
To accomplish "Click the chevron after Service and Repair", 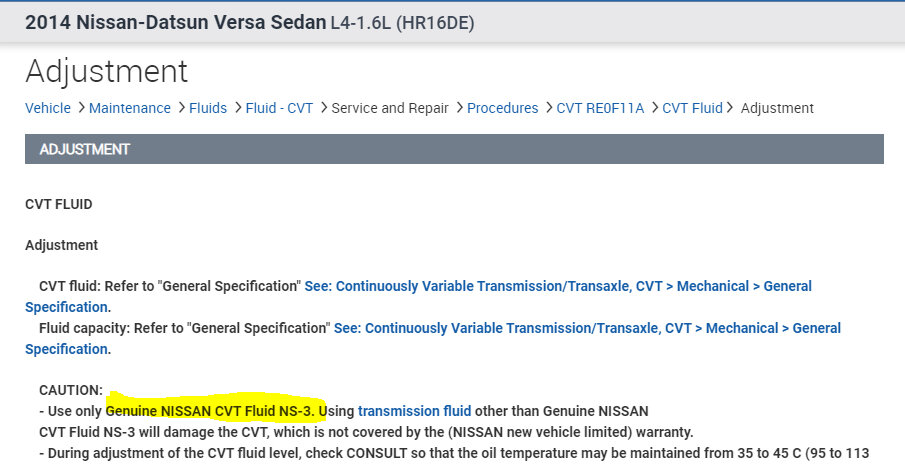I will click(458, 107).
